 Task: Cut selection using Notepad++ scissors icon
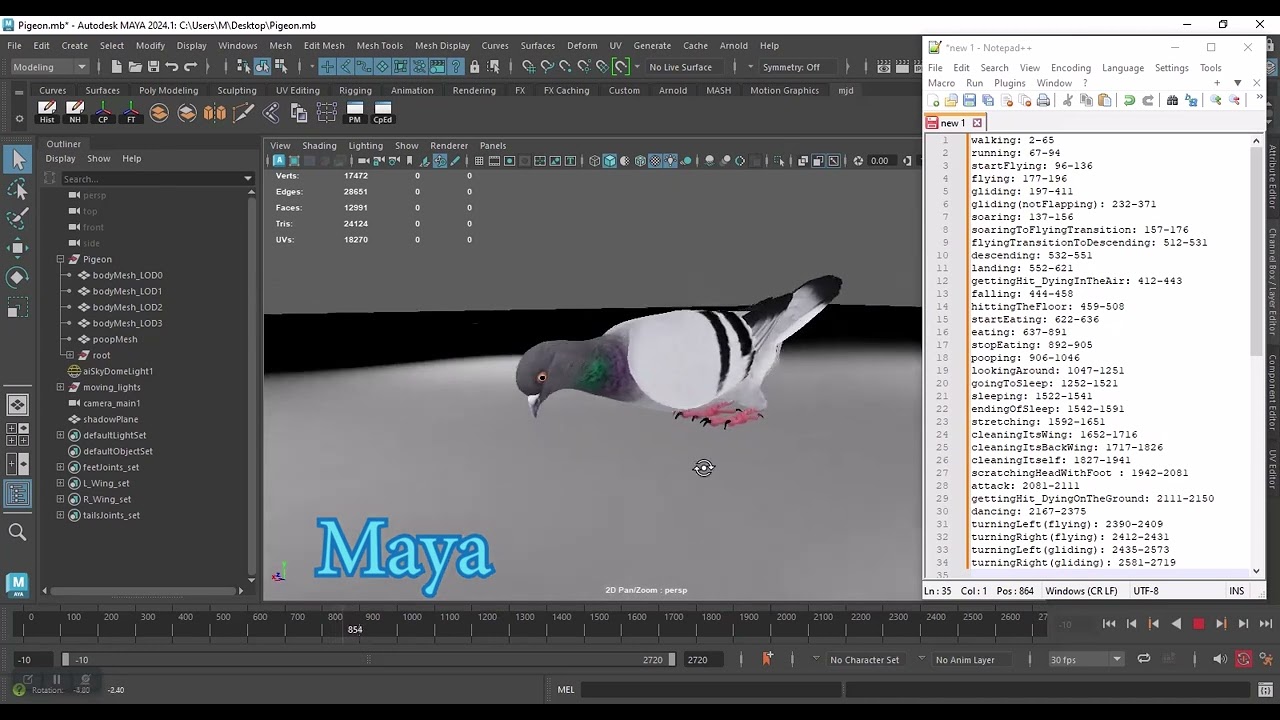(1067, 101)
